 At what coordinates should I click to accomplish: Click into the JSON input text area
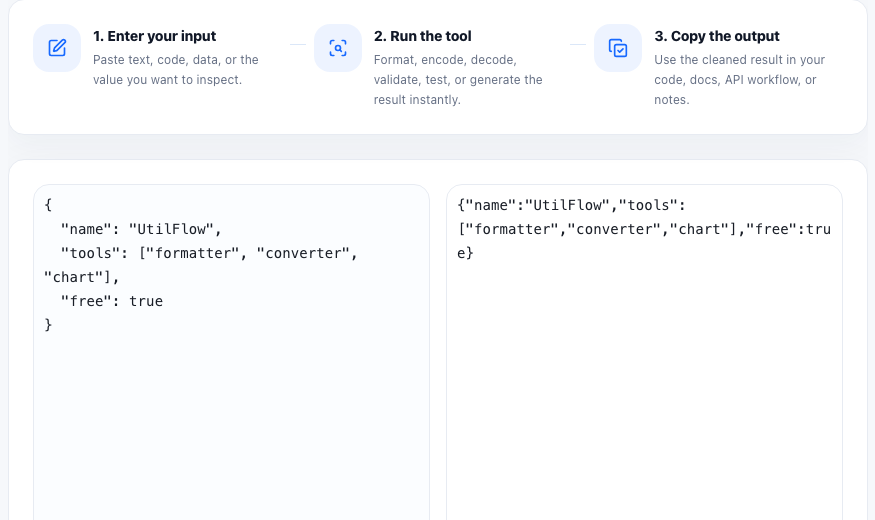pos(232,353)
